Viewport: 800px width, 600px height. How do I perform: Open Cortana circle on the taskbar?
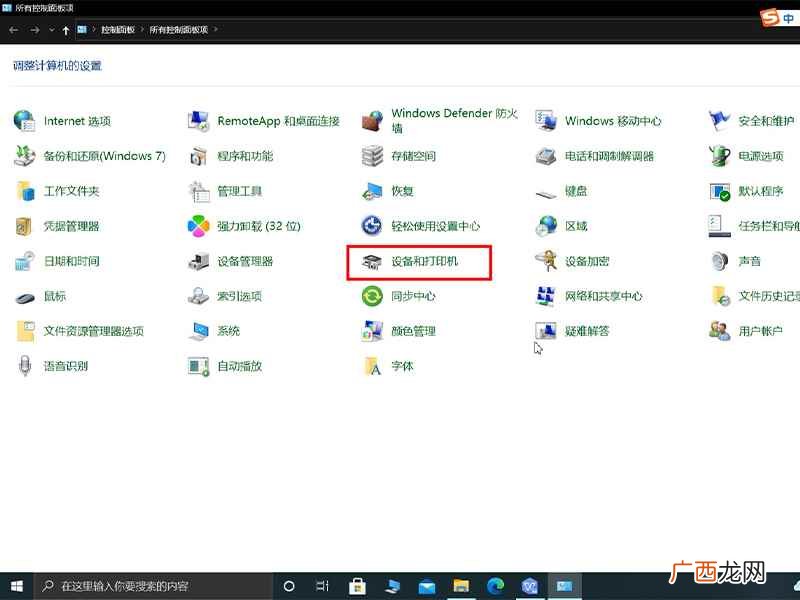pyautogui.click(x=289, y=586)
